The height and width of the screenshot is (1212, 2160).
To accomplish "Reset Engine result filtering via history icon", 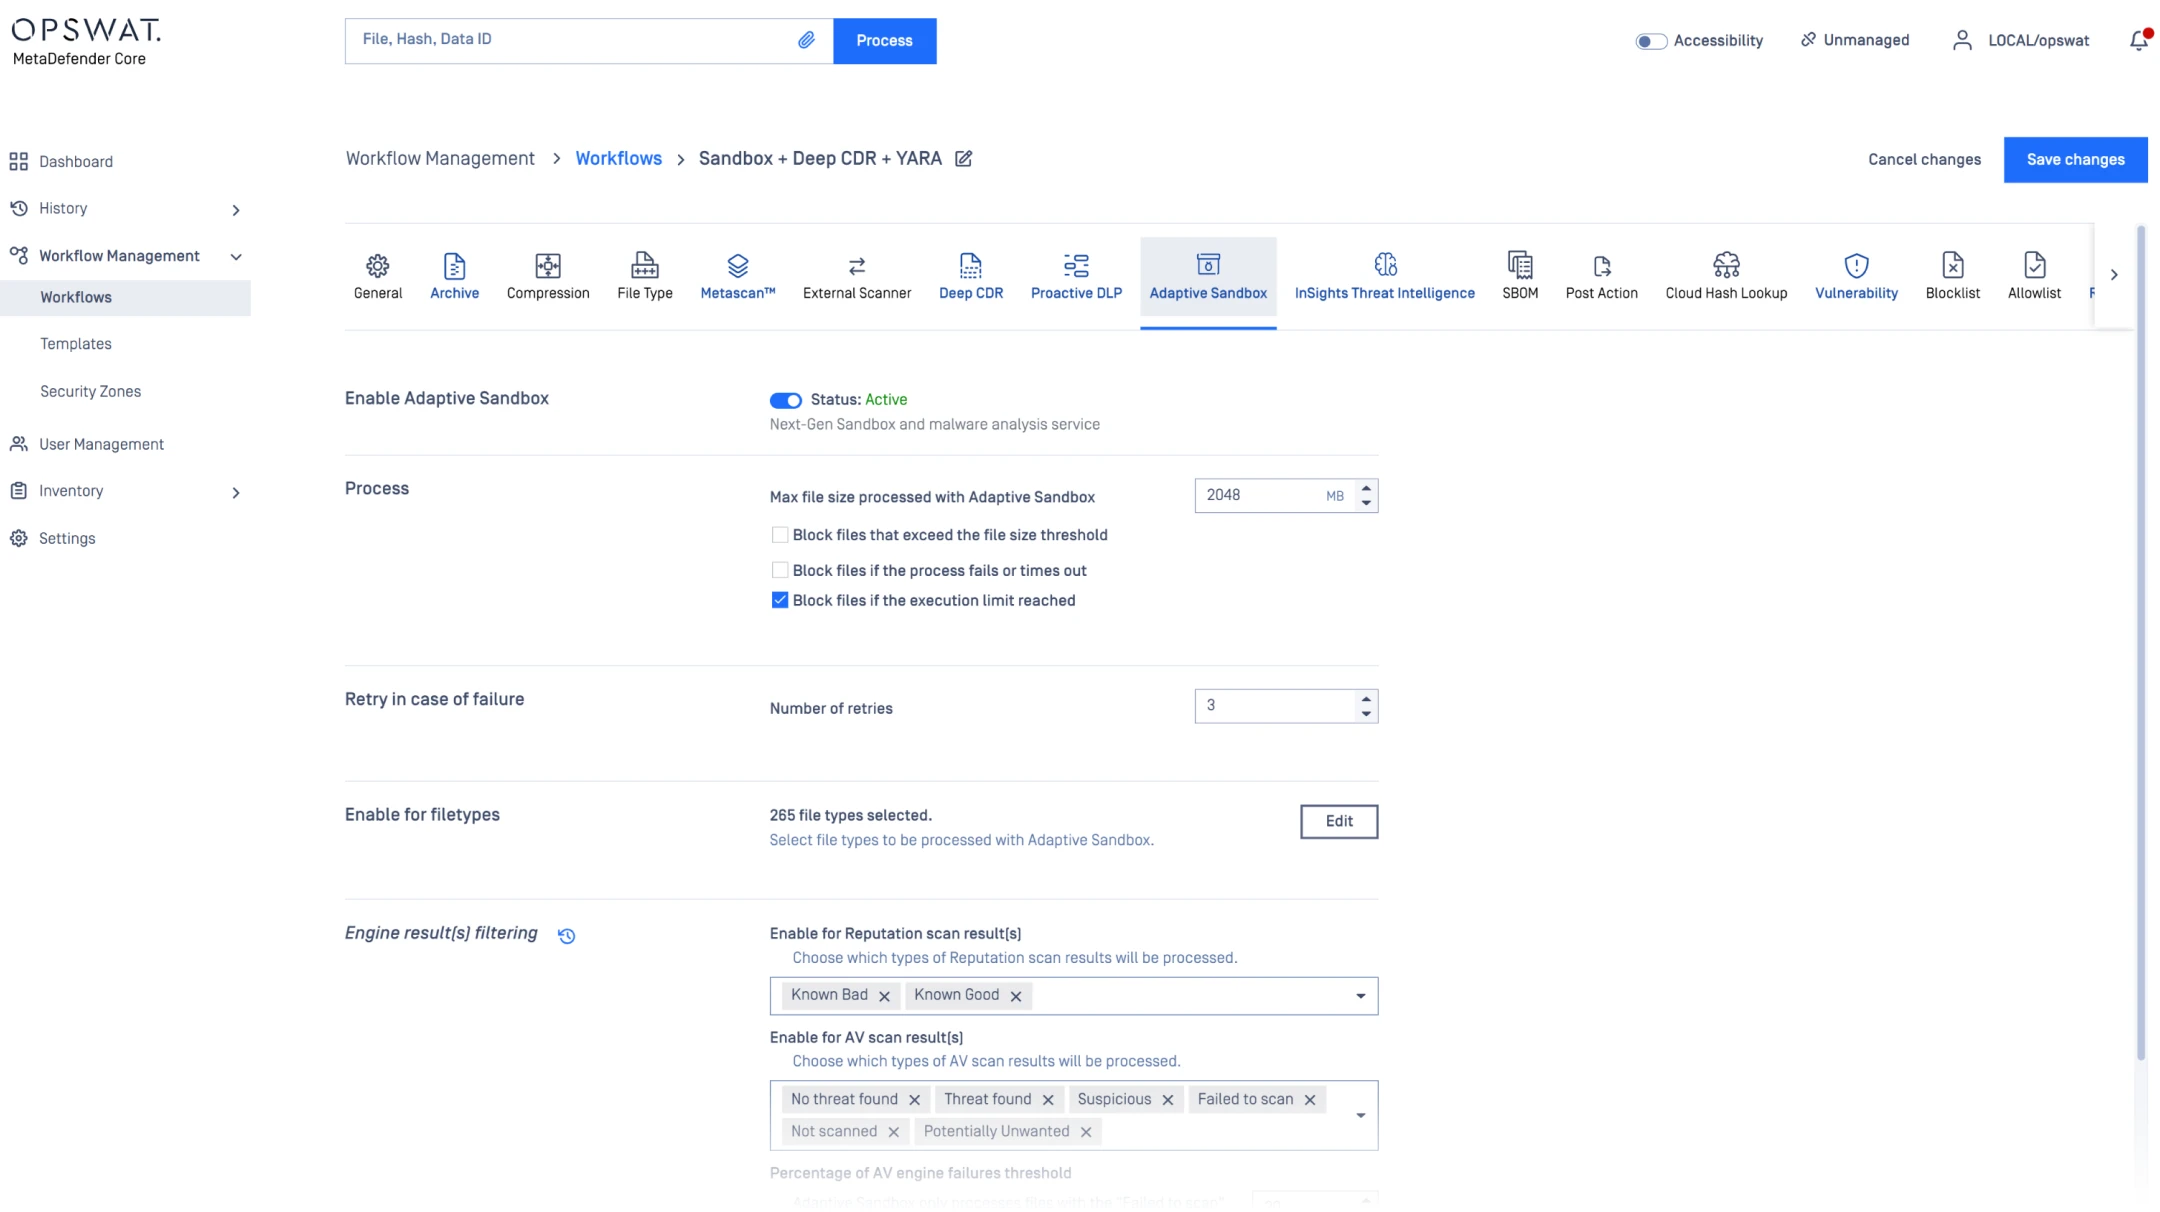I will pyautogui.click(x=566, y=936).
